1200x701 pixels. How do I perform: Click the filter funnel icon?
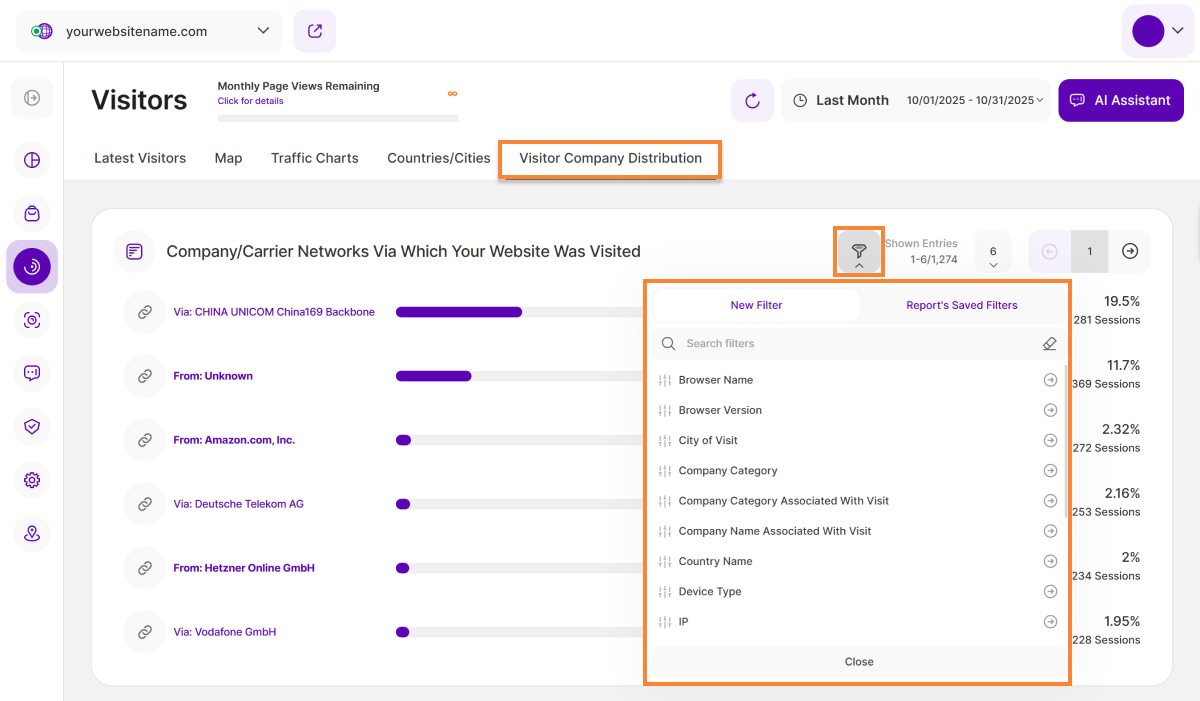pyautogui.click(x=859, y=251)
